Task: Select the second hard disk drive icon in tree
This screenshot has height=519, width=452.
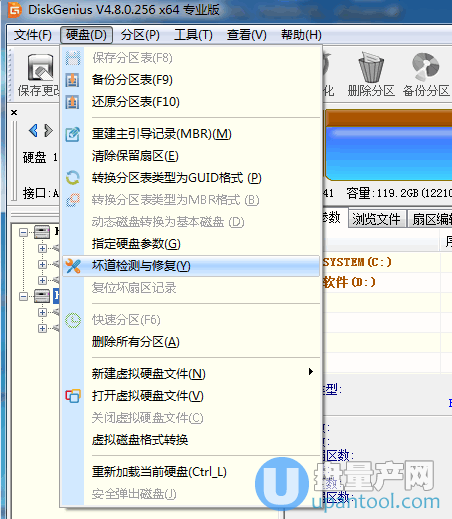Action: (x=42, y=296)
